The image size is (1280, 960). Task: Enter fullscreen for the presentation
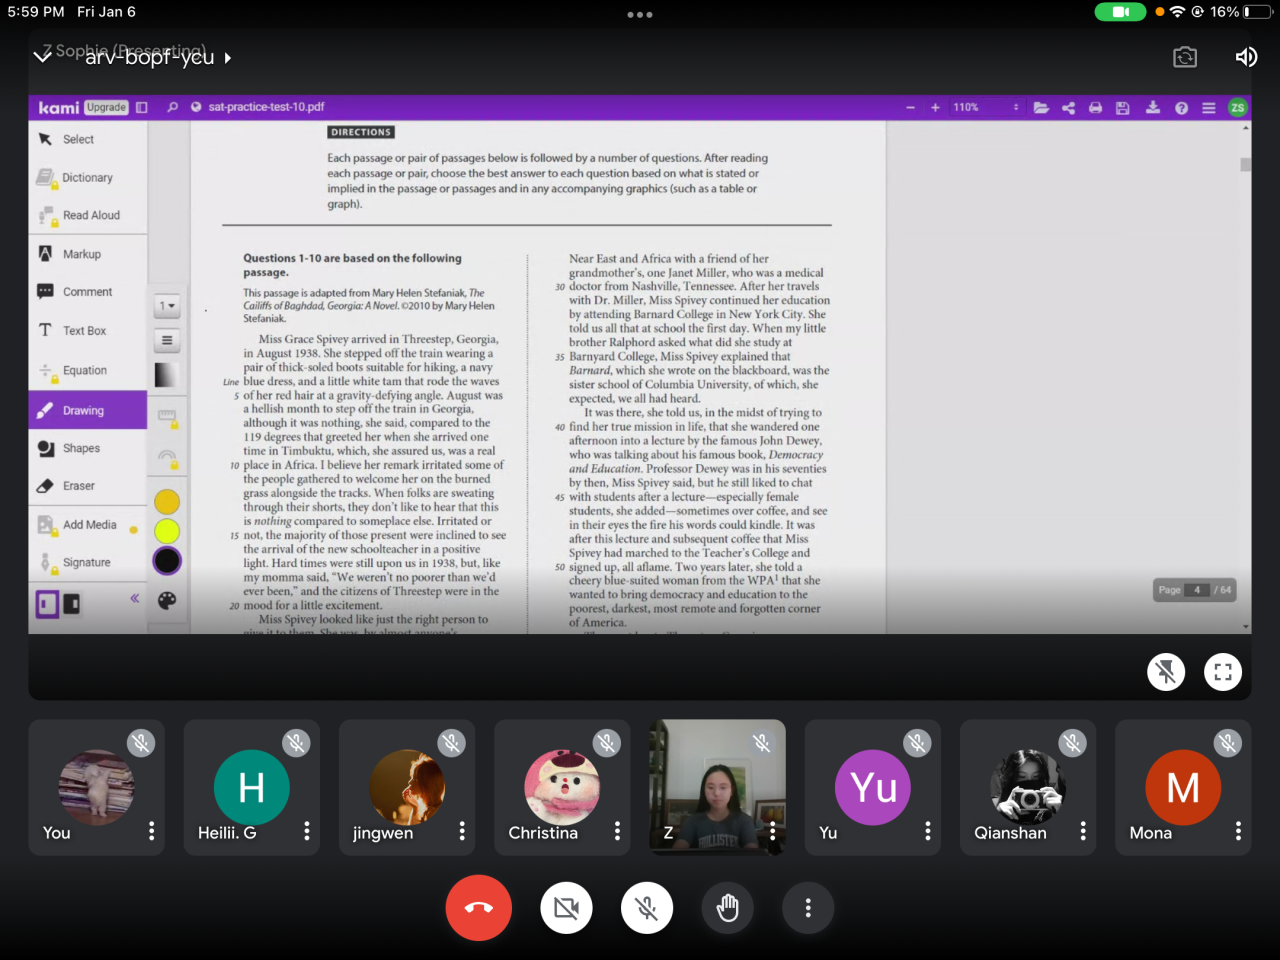pyautogui.click(x=1223, y=672)
